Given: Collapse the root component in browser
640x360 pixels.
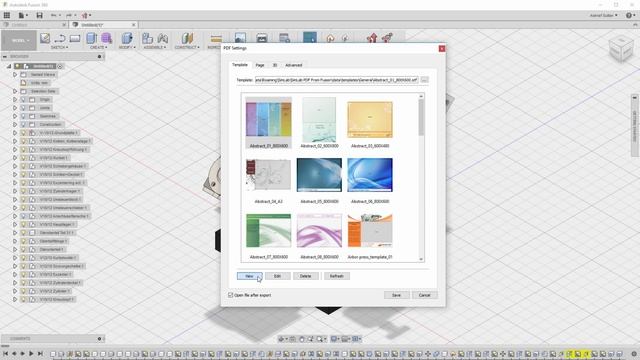Looking at the screenshot, I should click(x=9, y=66).
